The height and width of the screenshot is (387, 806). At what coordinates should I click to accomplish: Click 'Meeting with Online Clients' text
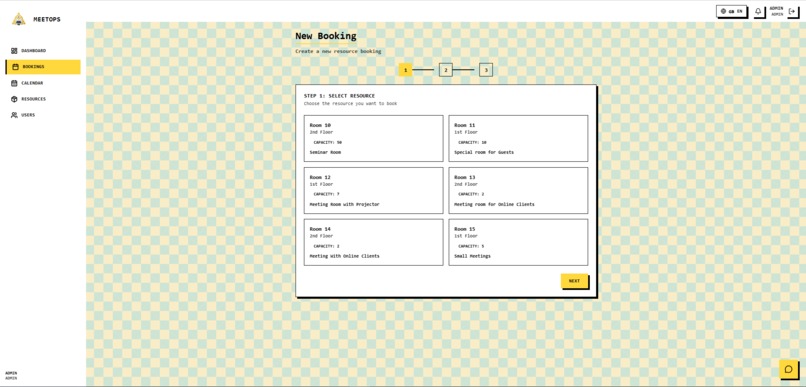344,256
